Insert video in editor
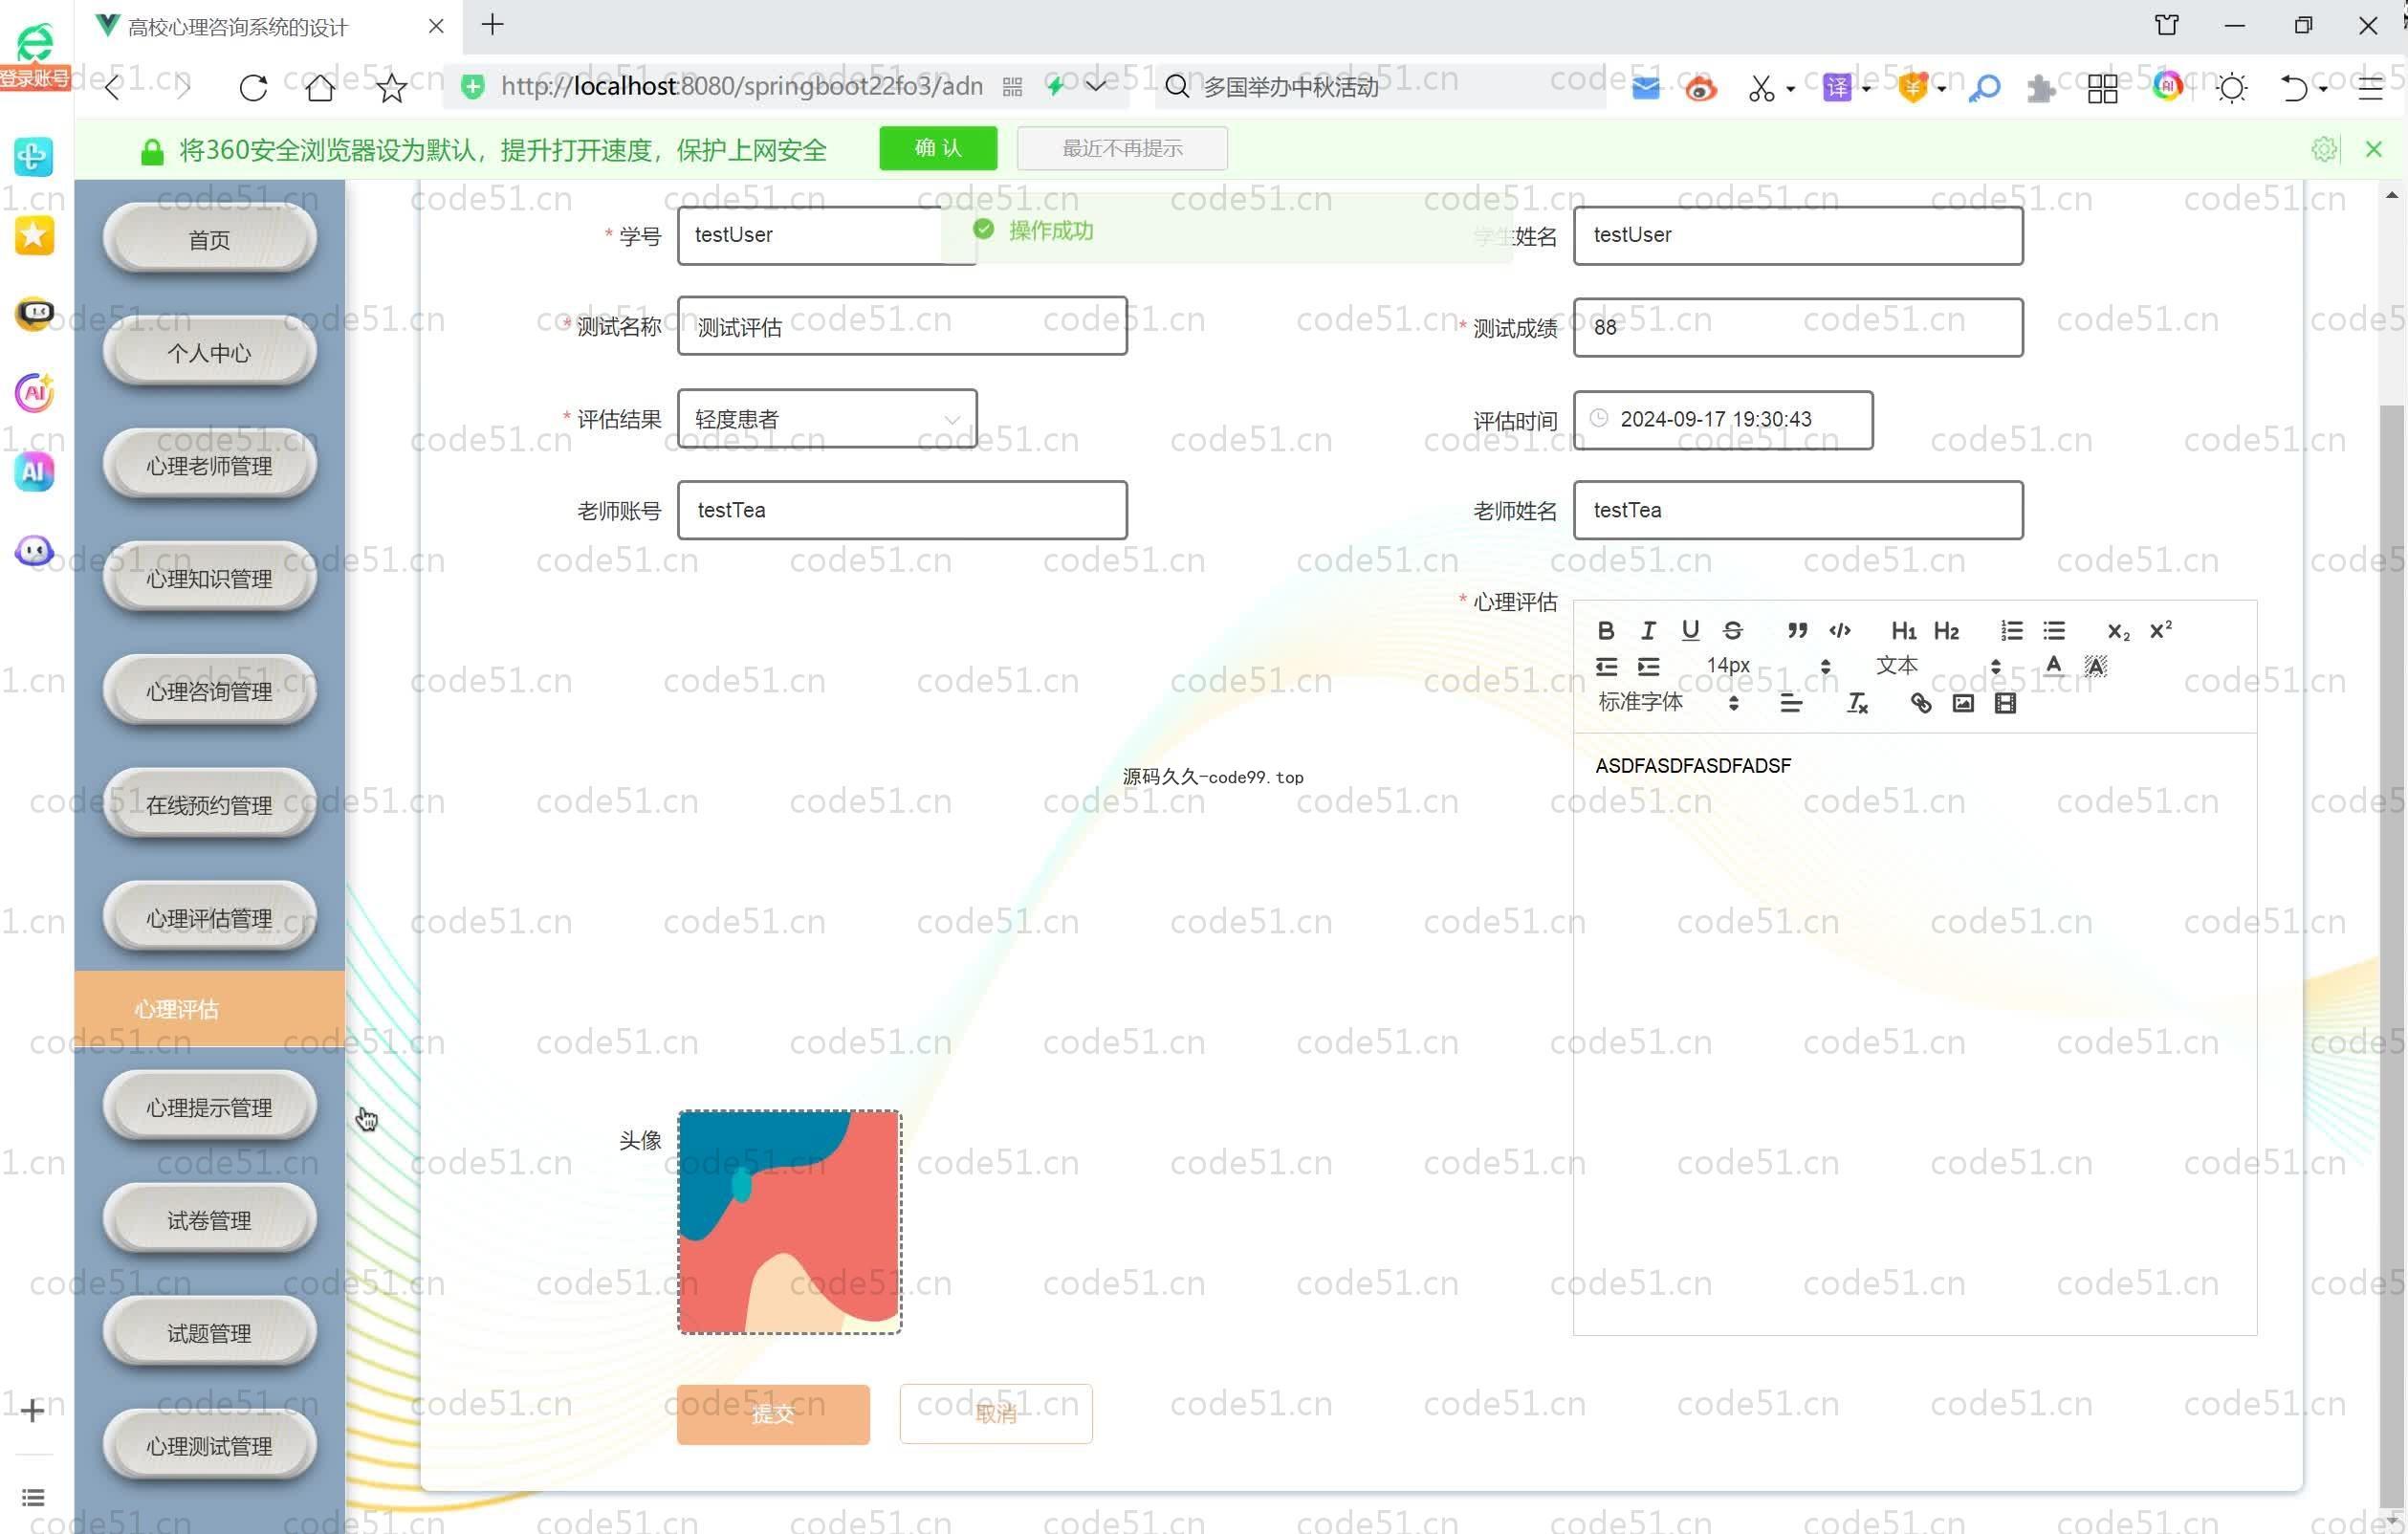 pos(2005,703)
